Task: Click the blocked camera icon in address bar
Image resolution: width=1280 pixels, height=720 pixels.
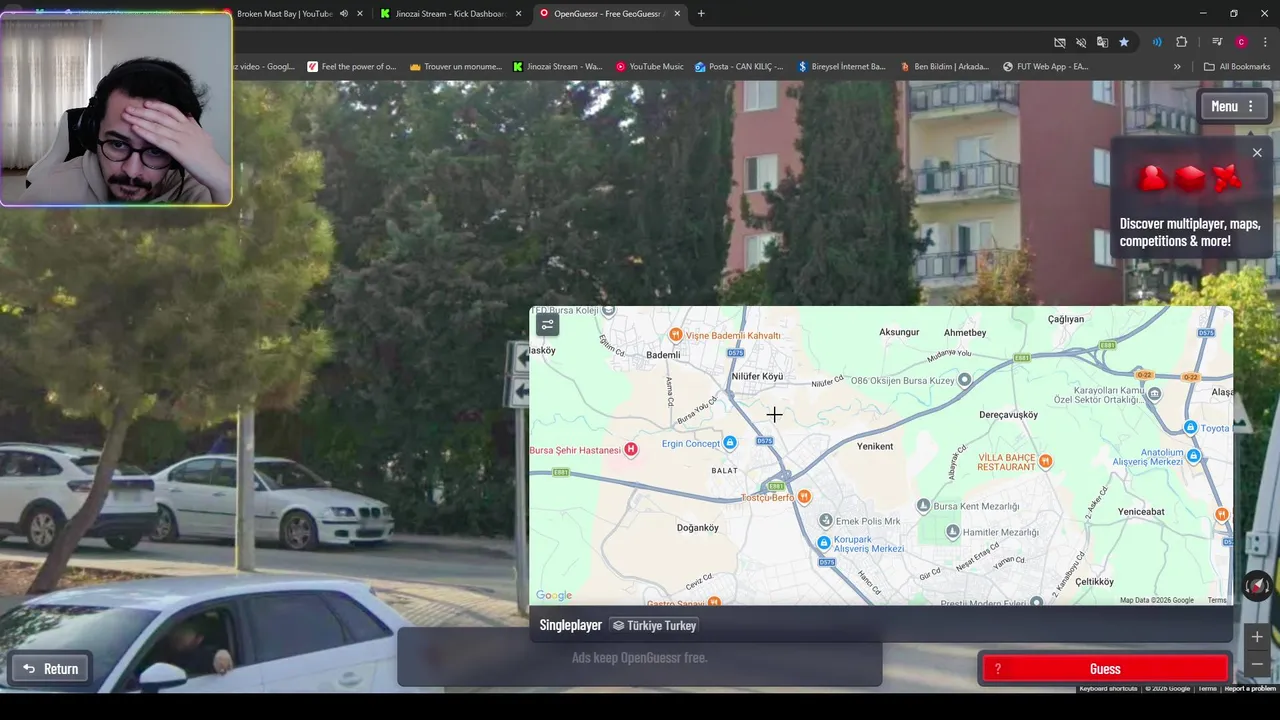Action: click(x=1060, y=42)
